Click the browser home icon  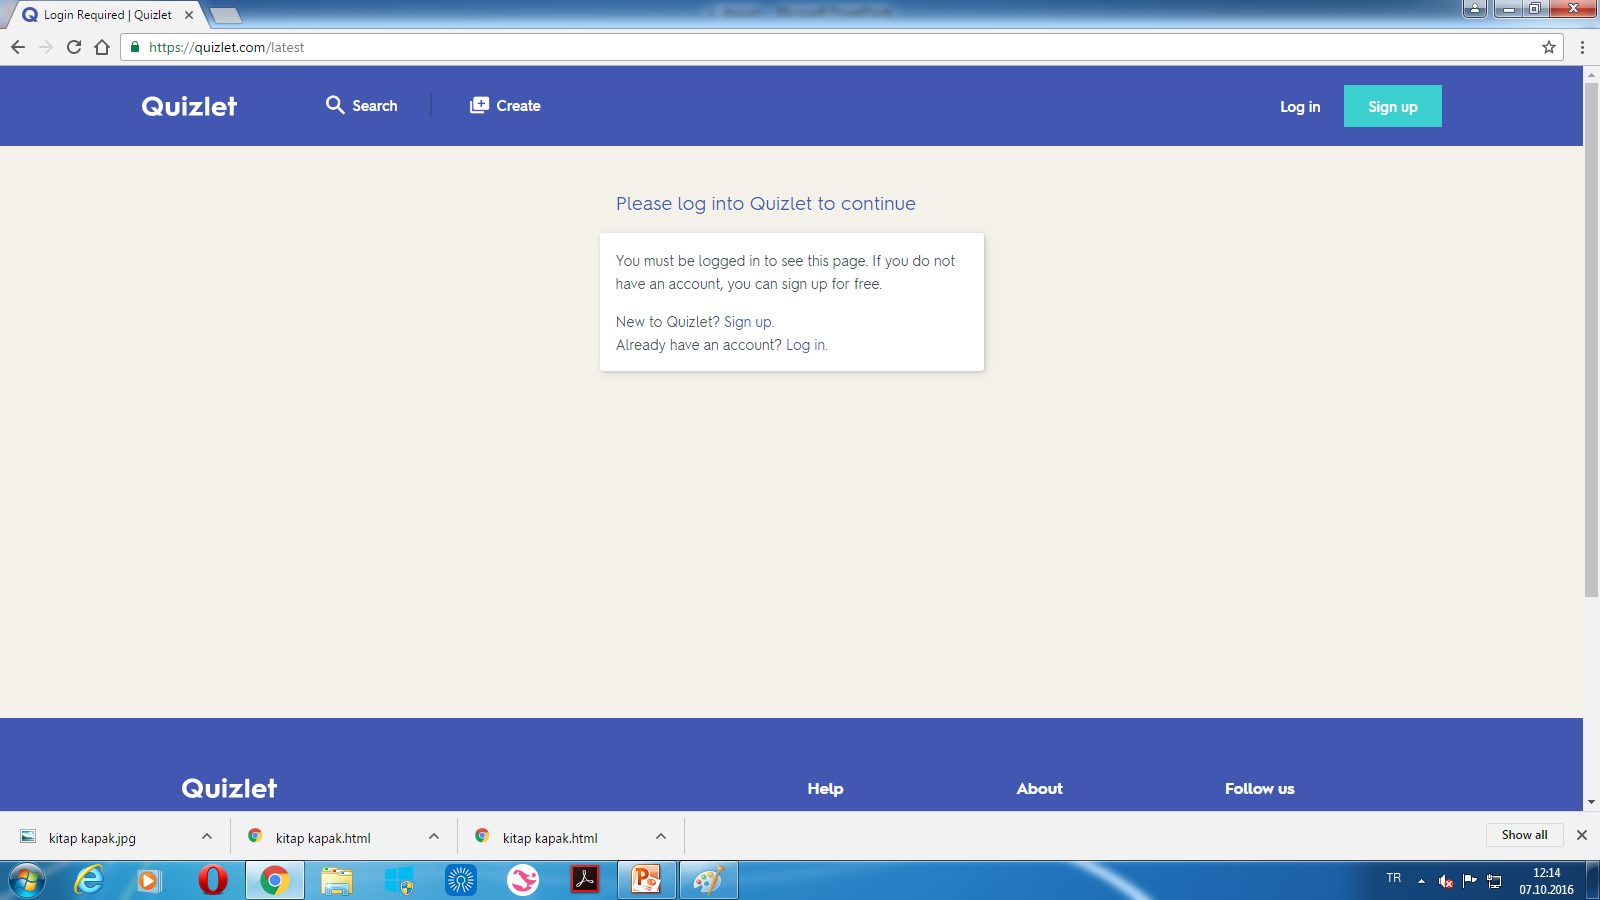(x=102, y=47)
